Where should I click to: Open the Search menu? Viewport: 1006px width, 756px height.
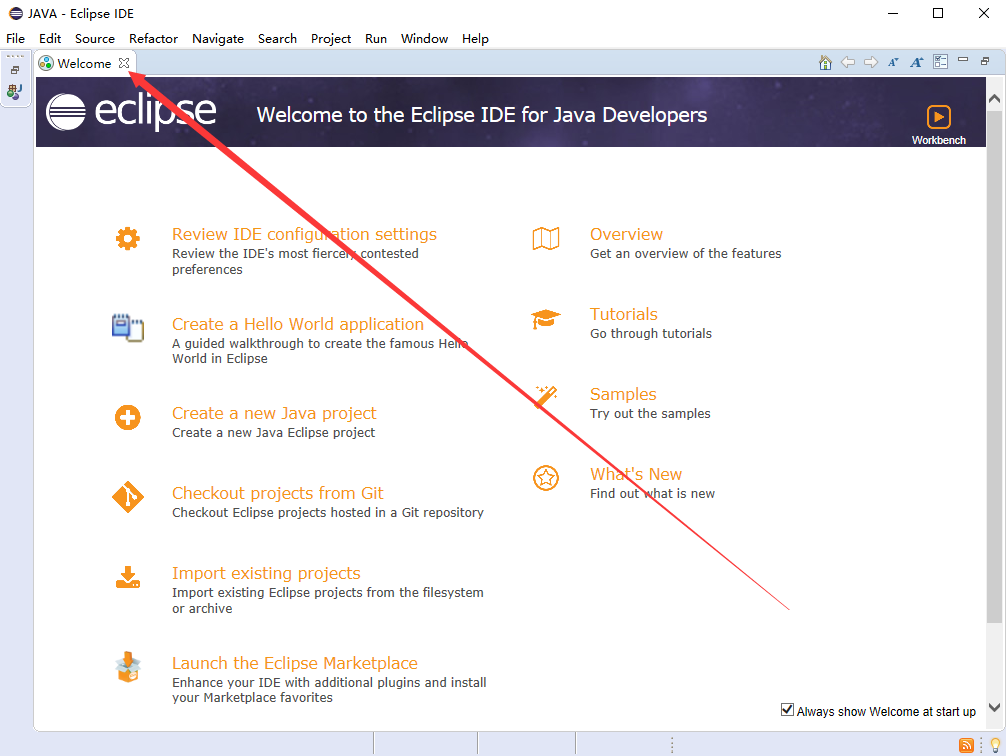pyautogui.click(x=277, y=39)
